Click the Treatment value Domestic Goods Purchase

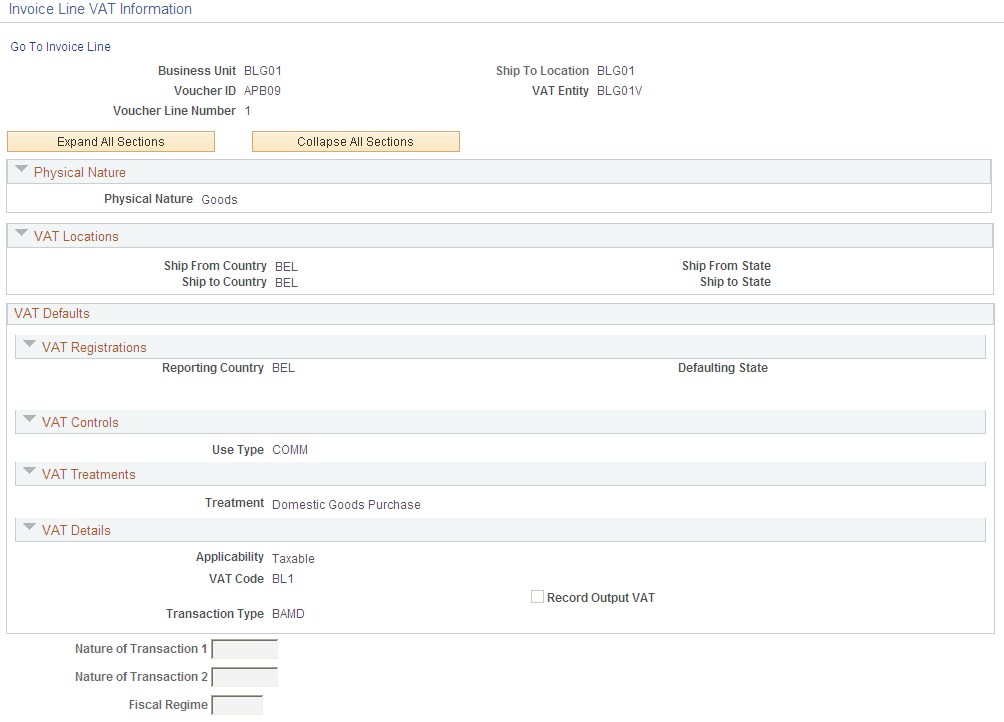(x=346, y=504)
